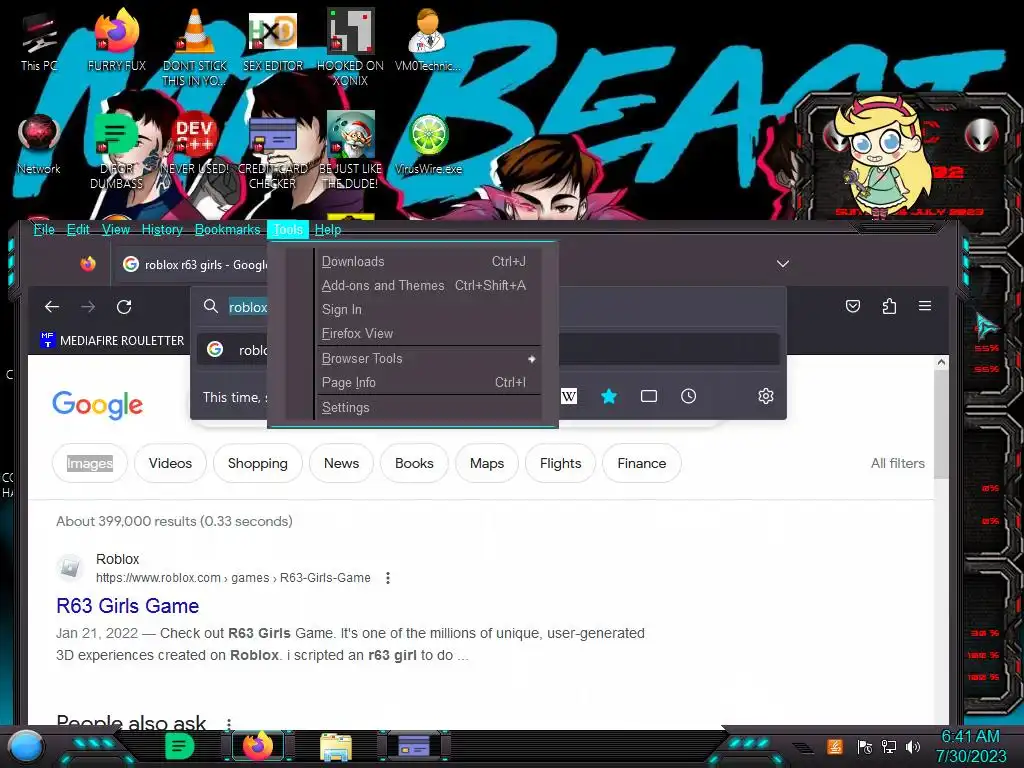Search Bookmarks with the star icon
Viewport: 1024px width, 768px height.
[x=609, y=396]
